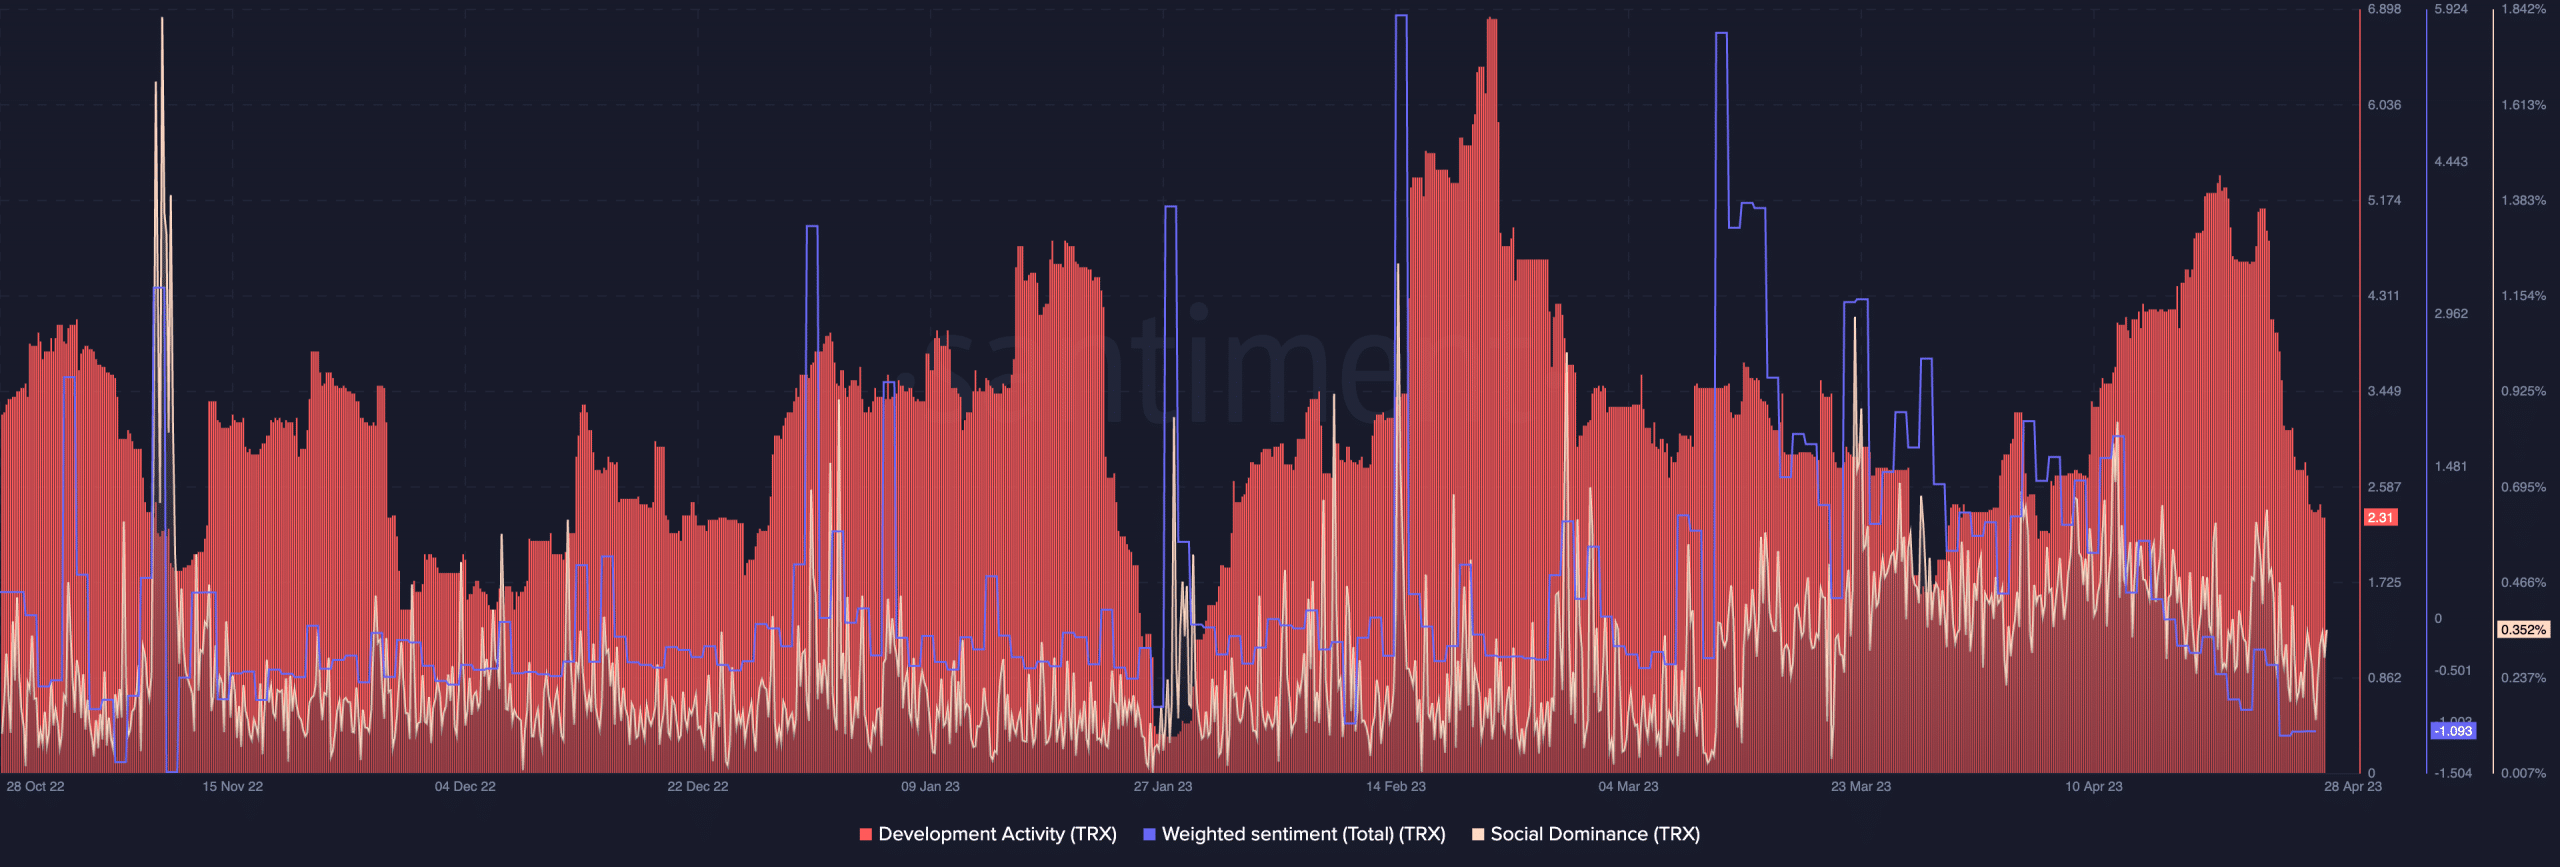
Task: Click the blue Weighted sentiment legend swatch
Action: pyautogui.click(x=1149, y=834)
